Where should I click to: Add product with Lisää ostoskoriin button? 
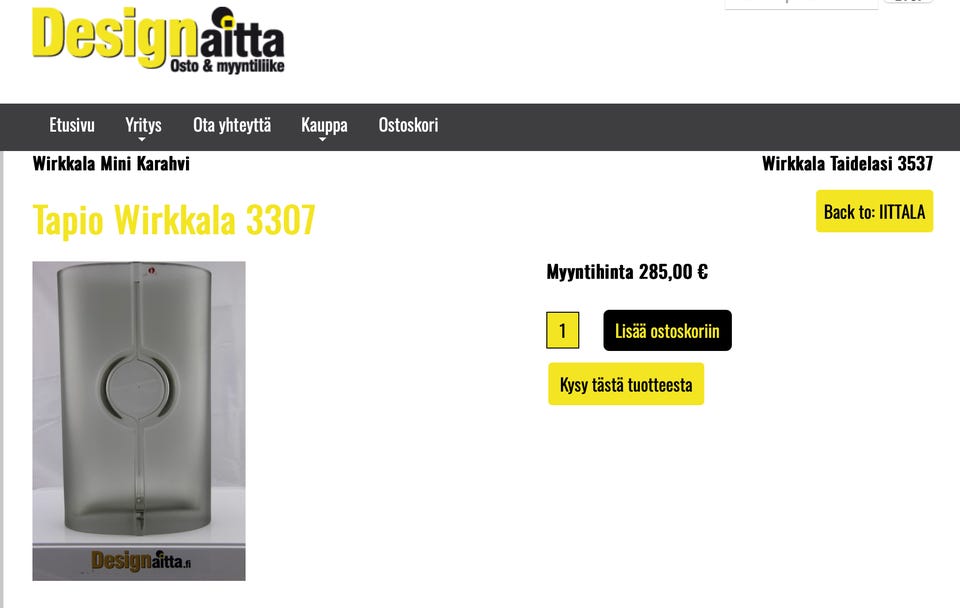click(x=667, y=331)
